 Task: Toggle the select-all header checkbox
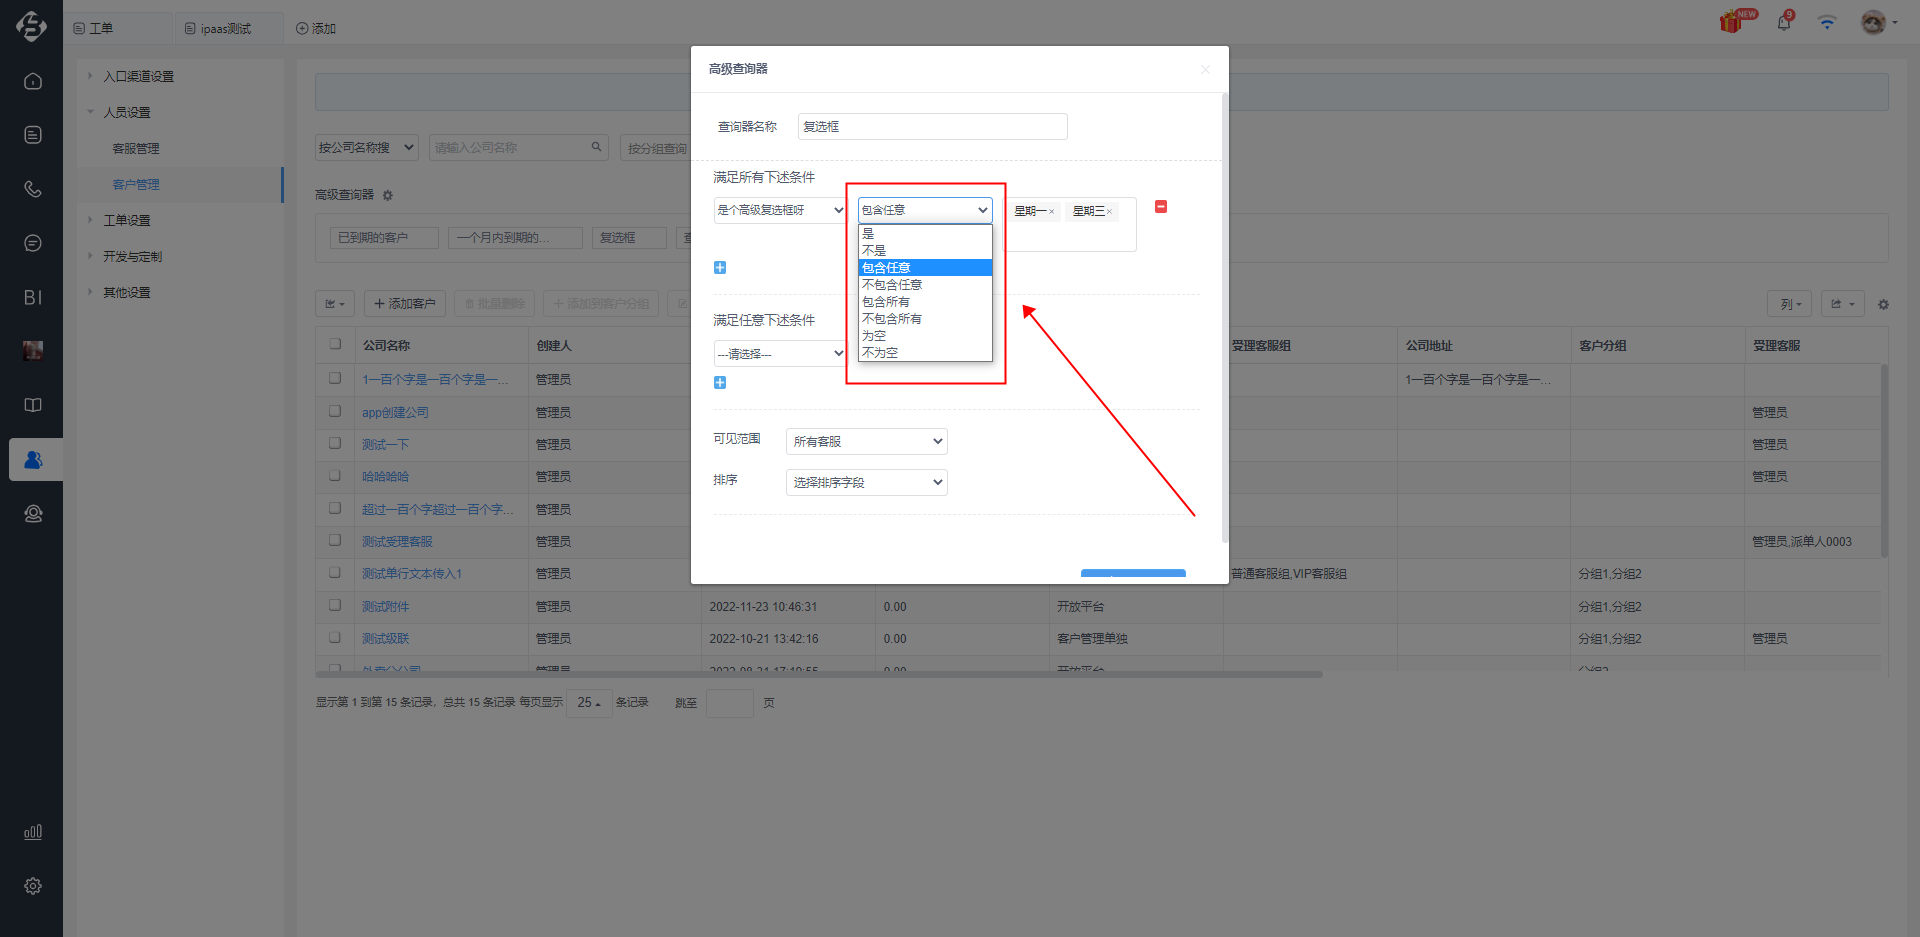coord(335,344)
